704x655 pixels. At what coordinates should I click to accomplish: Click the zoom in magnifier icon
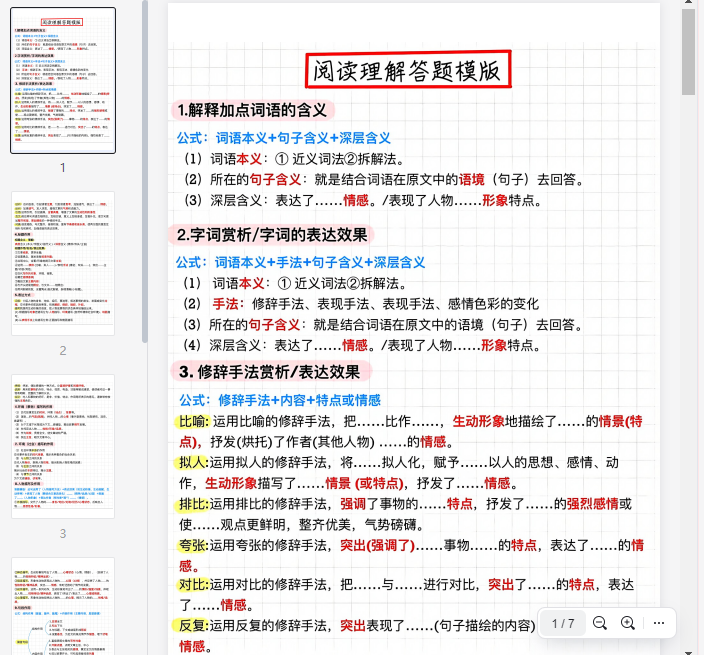pyautogui.click(x=628, y=623)
